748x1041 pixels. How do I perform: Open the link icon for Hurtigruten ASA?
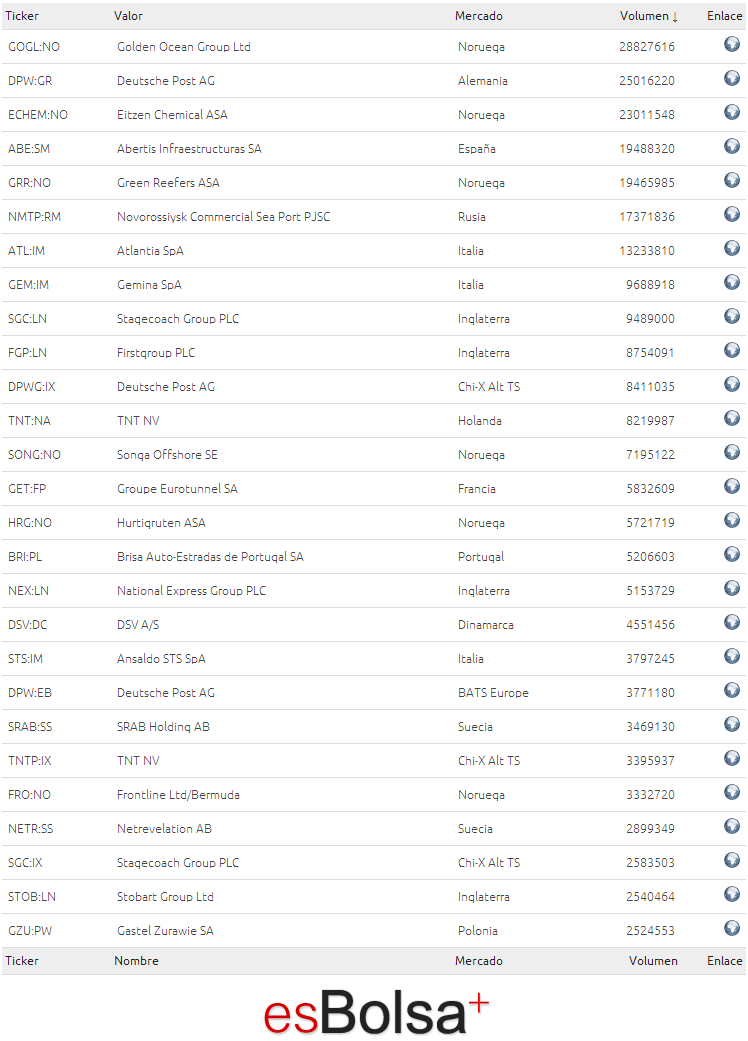731,520
